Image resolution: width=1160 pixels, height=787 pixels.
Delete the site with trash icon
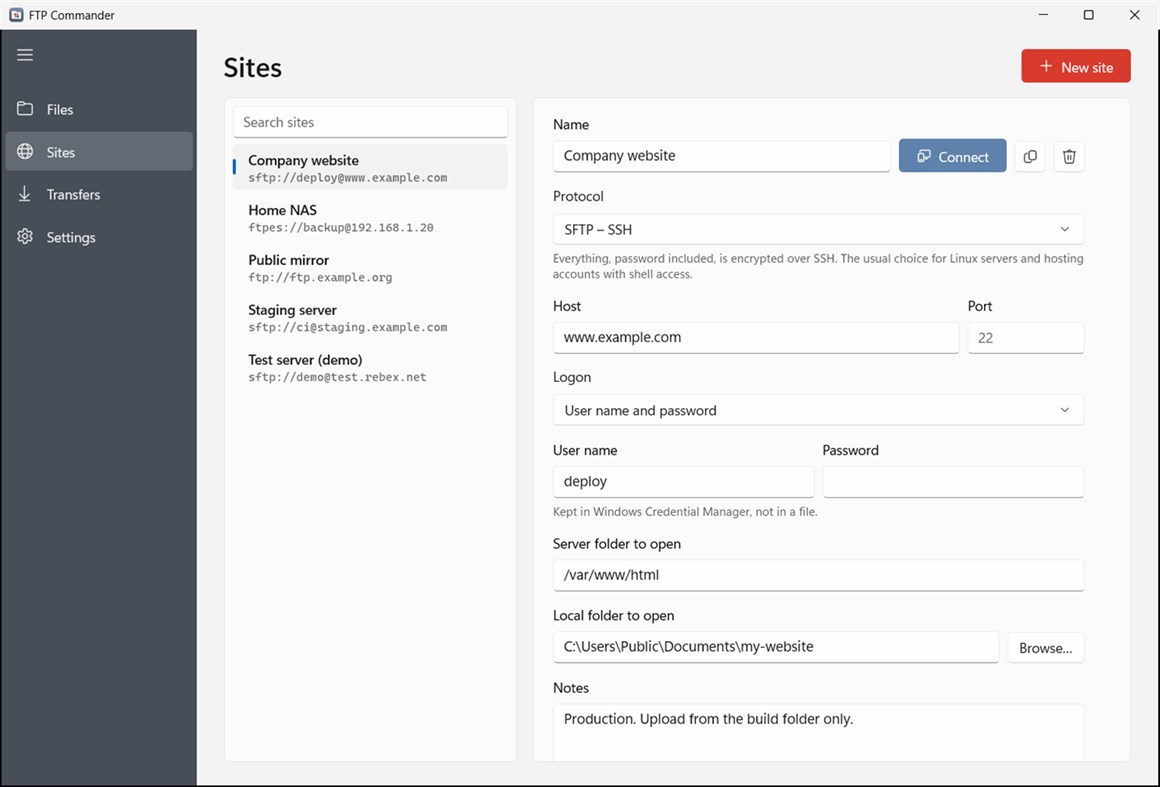click(1069, 157)
